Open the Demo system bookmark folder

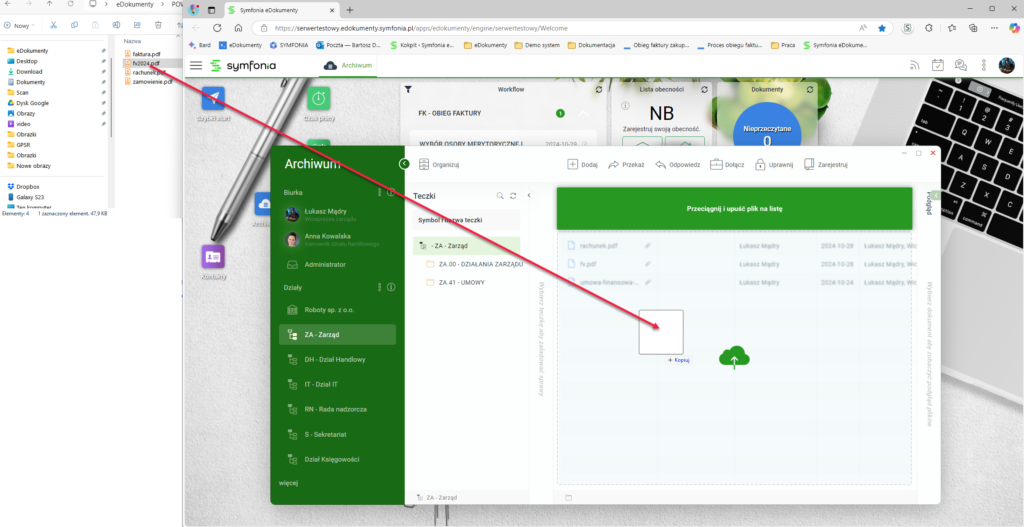pyautogui.click(x=537, y=46)
